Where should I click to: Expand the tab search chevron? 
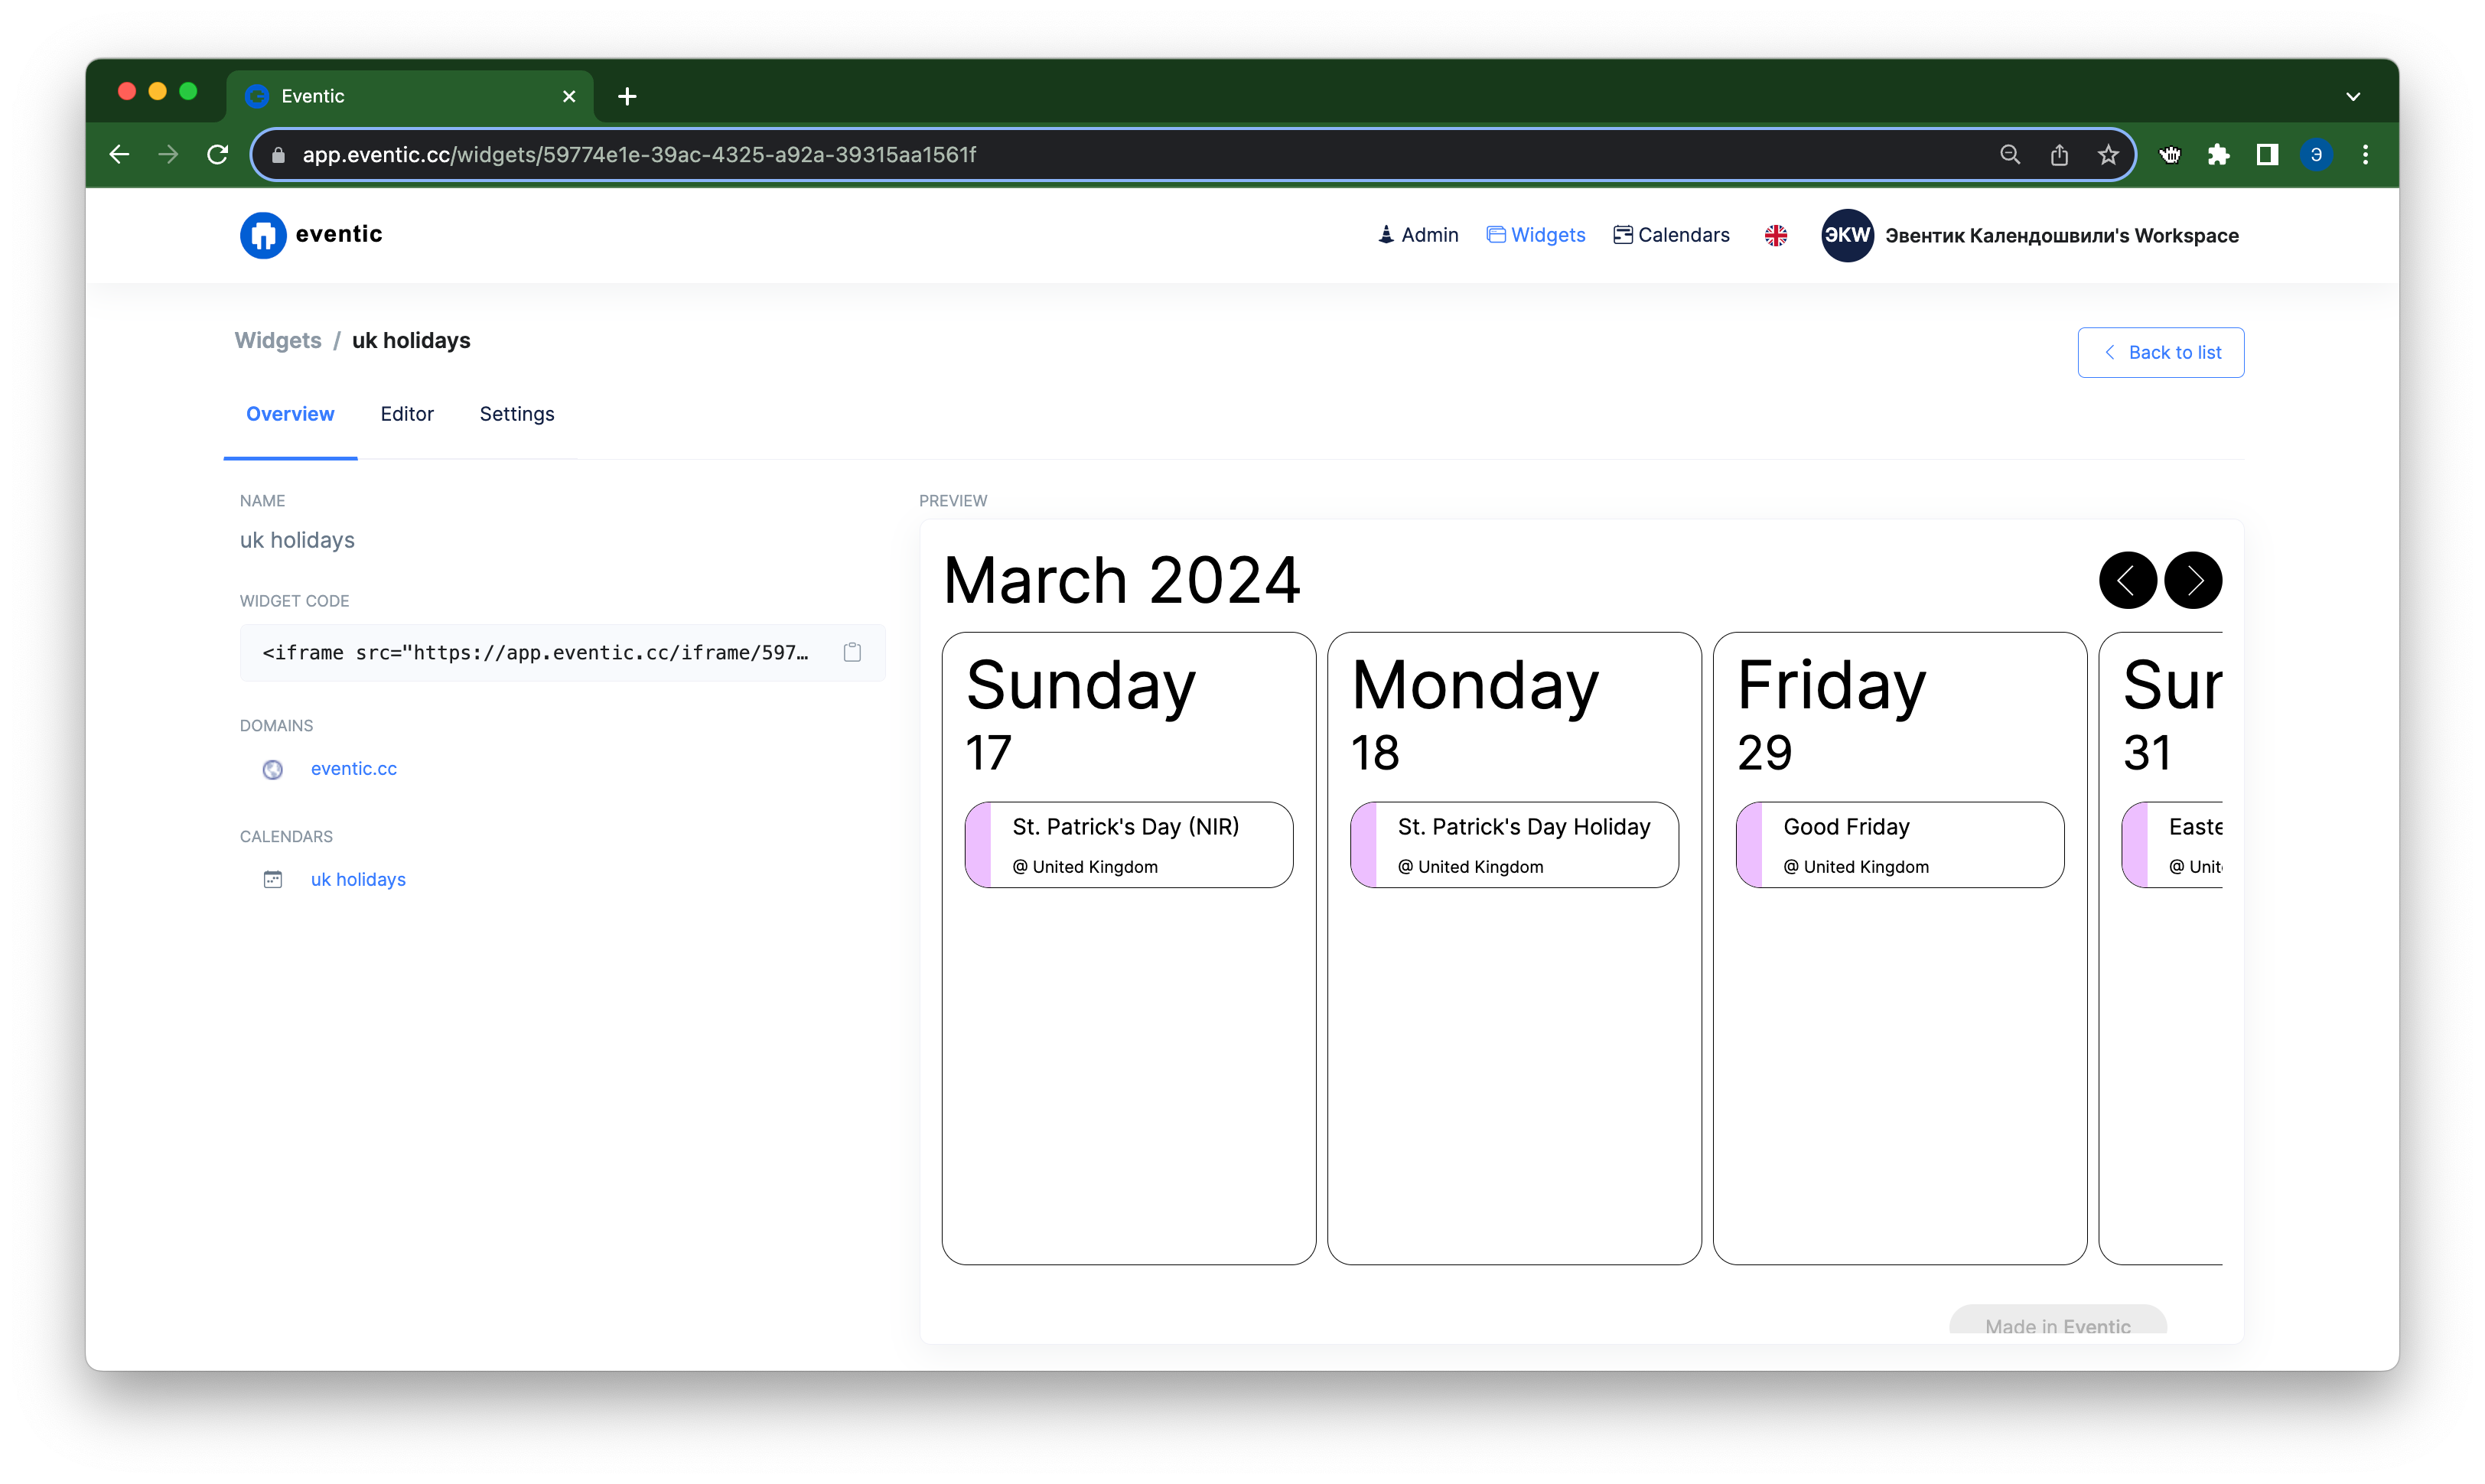[x=2353, y=96]
